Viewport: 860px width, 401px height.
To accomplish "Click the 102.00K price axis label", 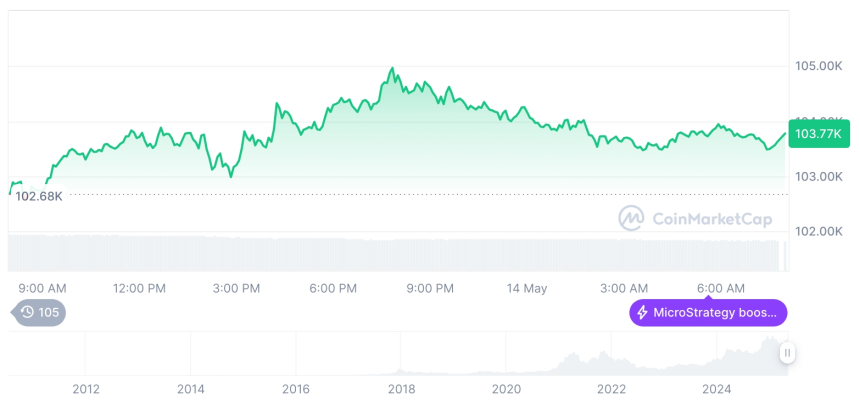I will pyautogui.click(x=818, y=231).
